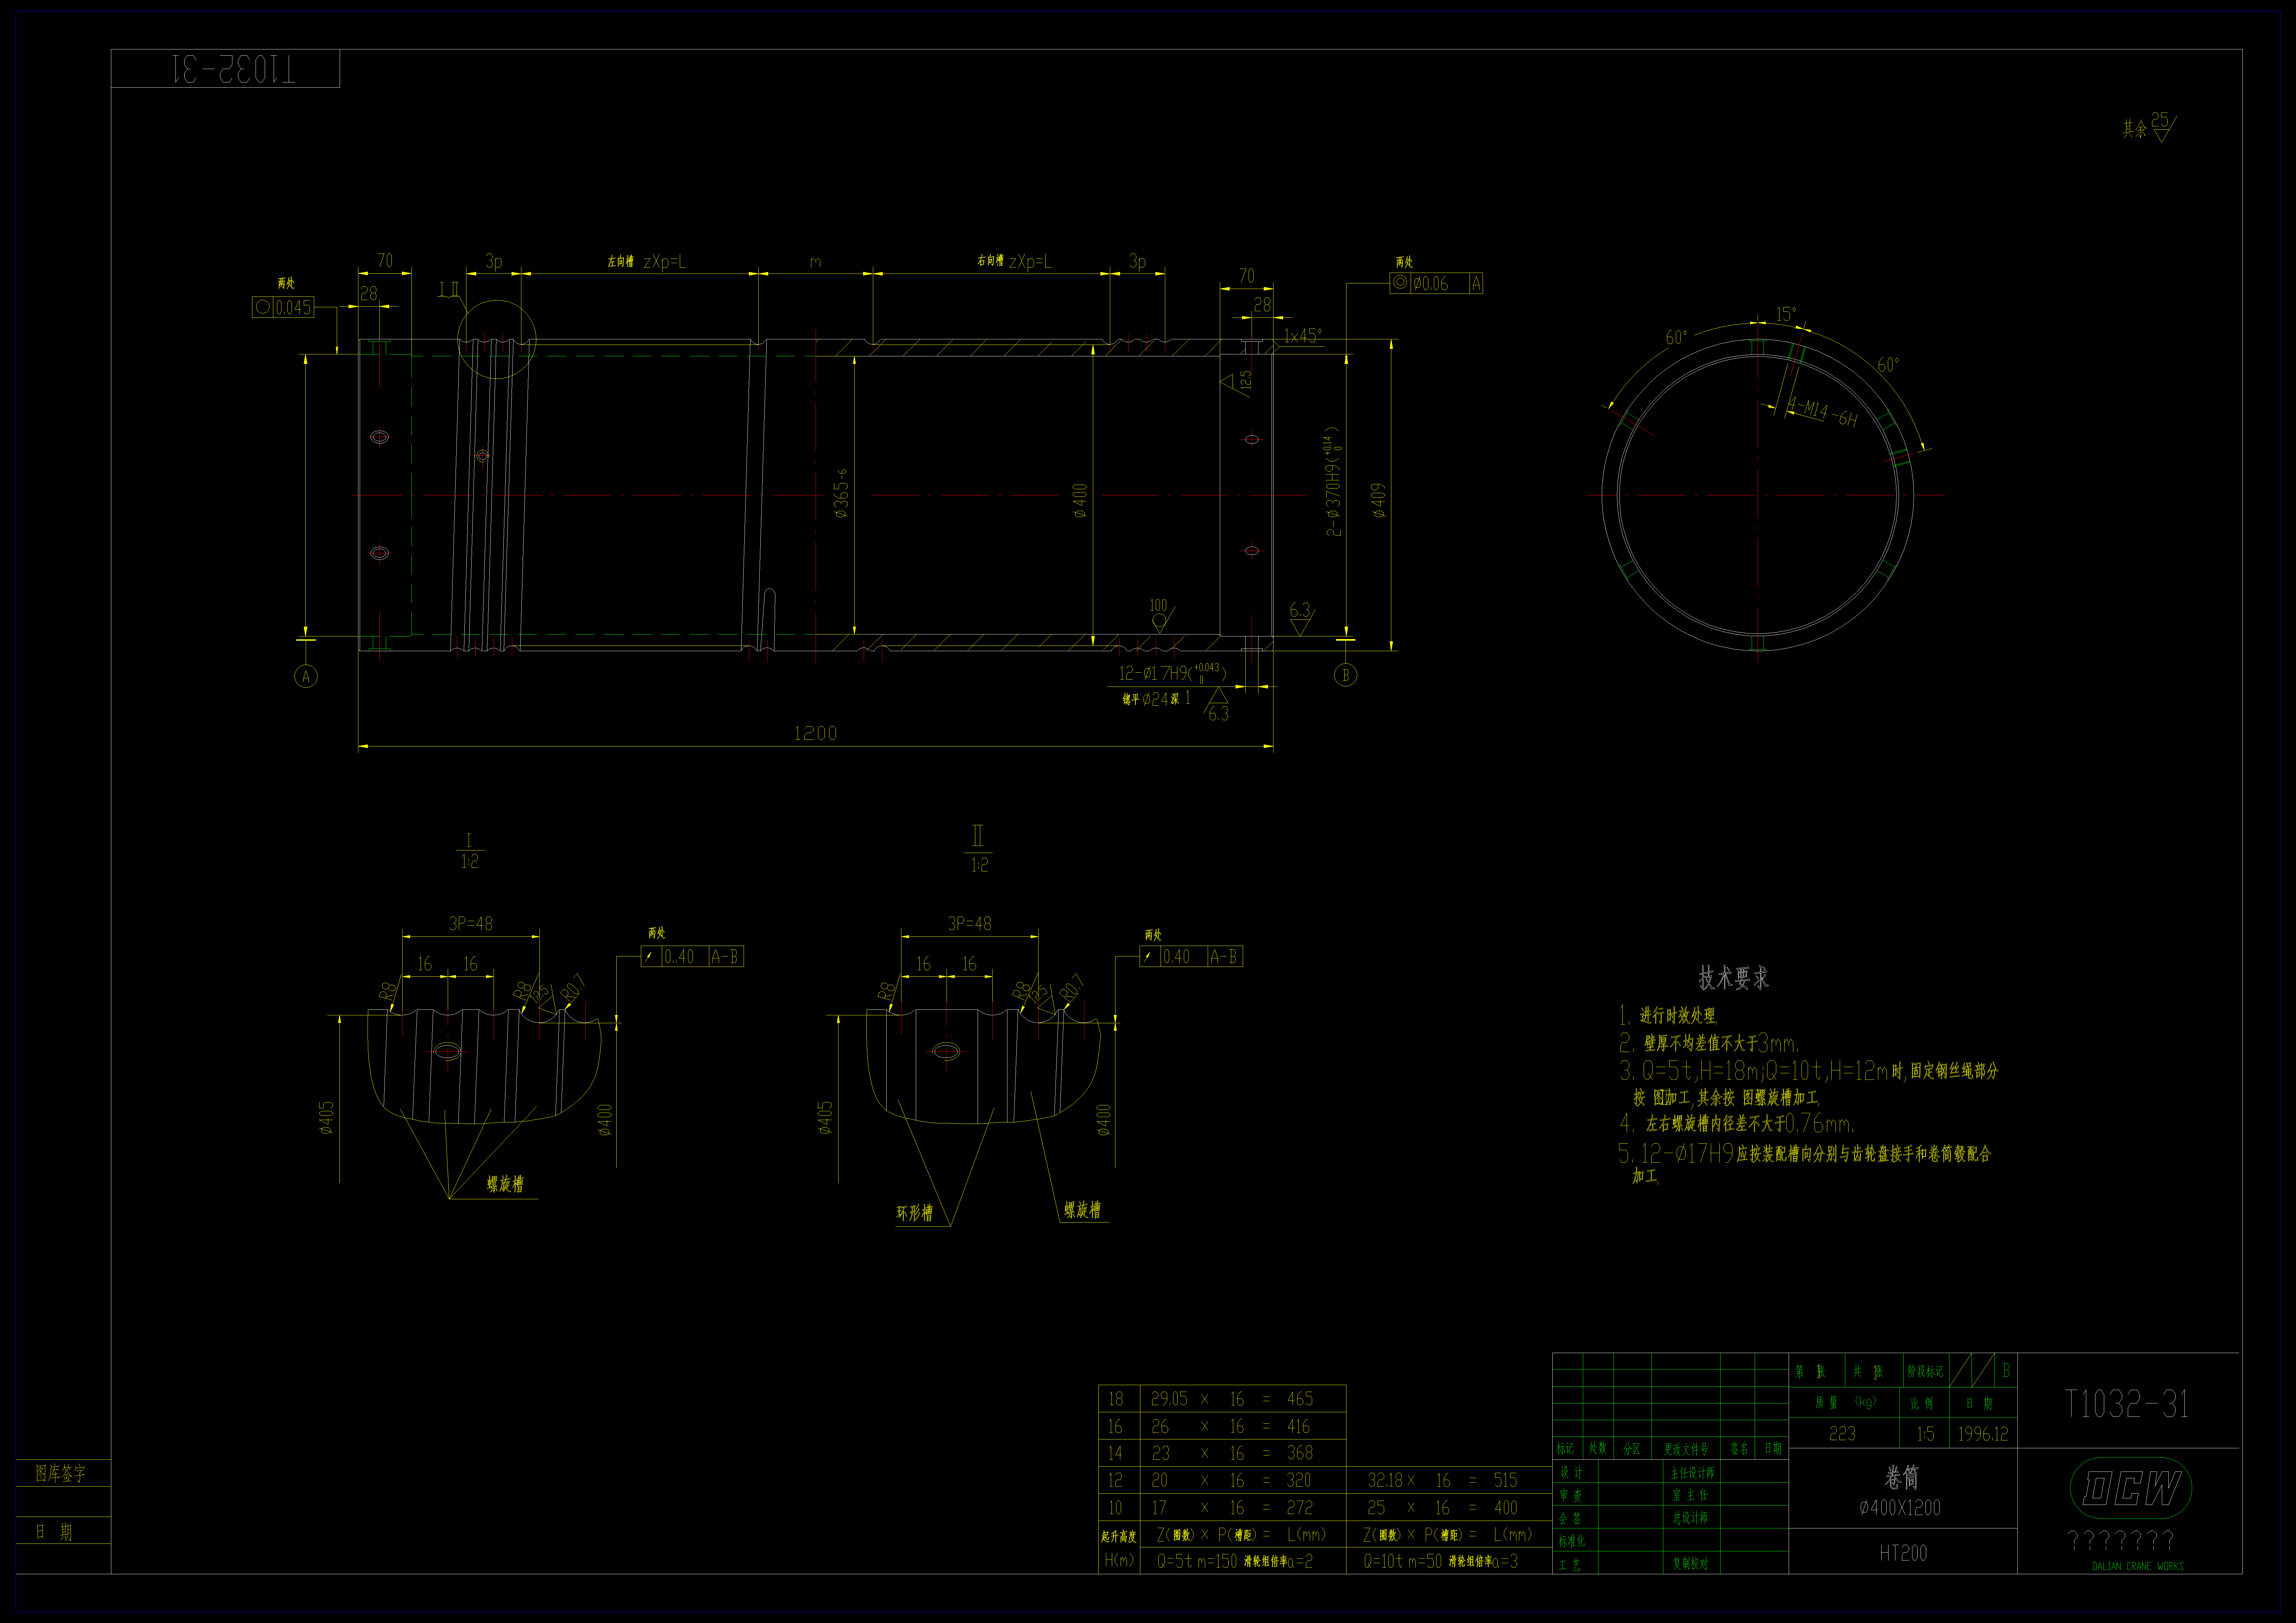Click the "环形槽" leader label
The width and height of the screenshot is (2296, 1623).
pyautogui.click(x=914, y=1213)
